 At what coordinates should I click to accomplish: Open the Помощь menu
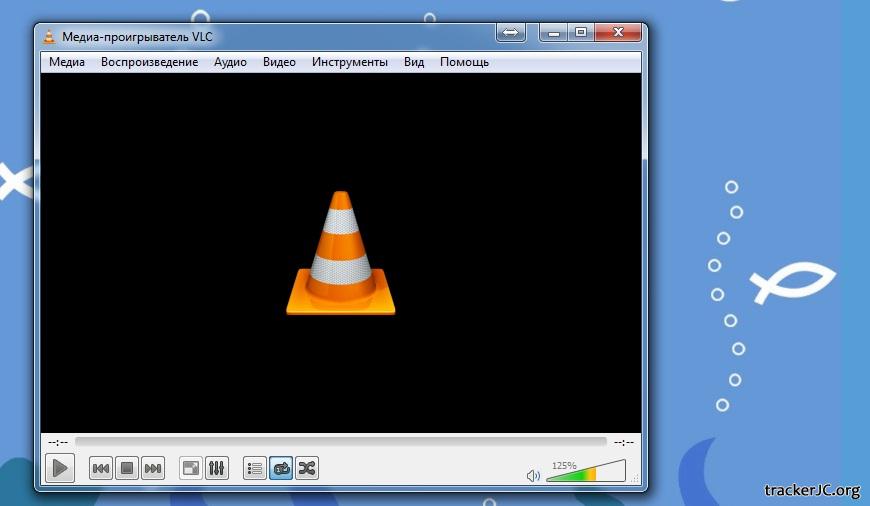click(464, 62)
